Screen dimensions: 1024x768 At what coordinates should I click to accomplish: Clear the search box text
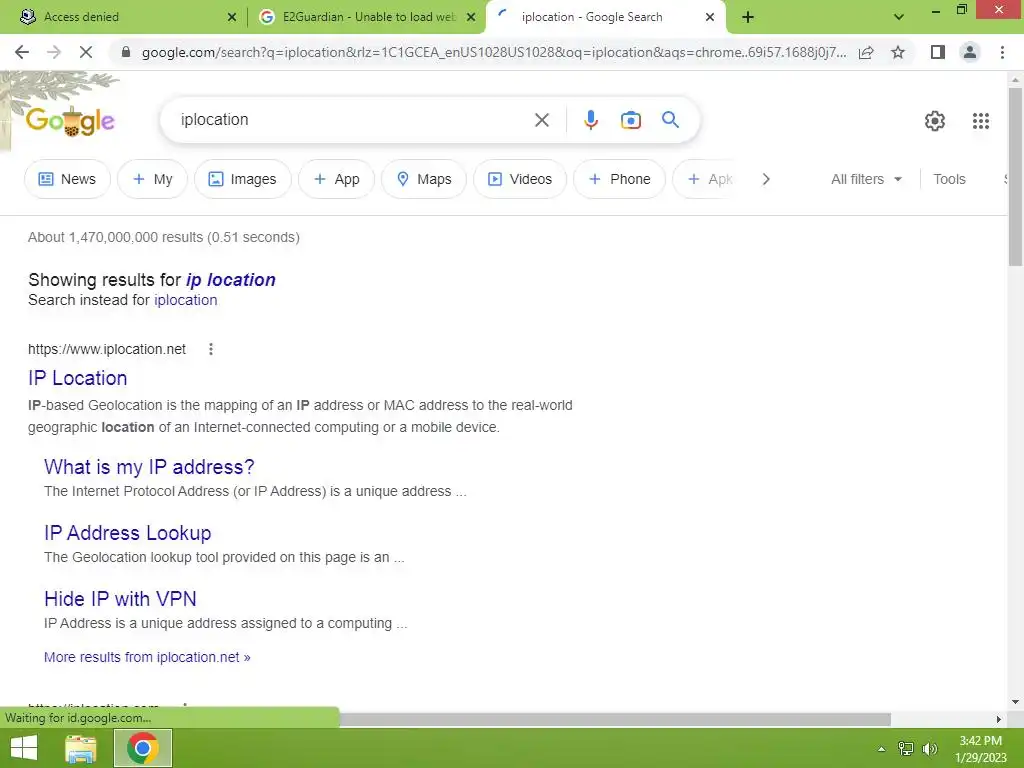pos(541,120)
